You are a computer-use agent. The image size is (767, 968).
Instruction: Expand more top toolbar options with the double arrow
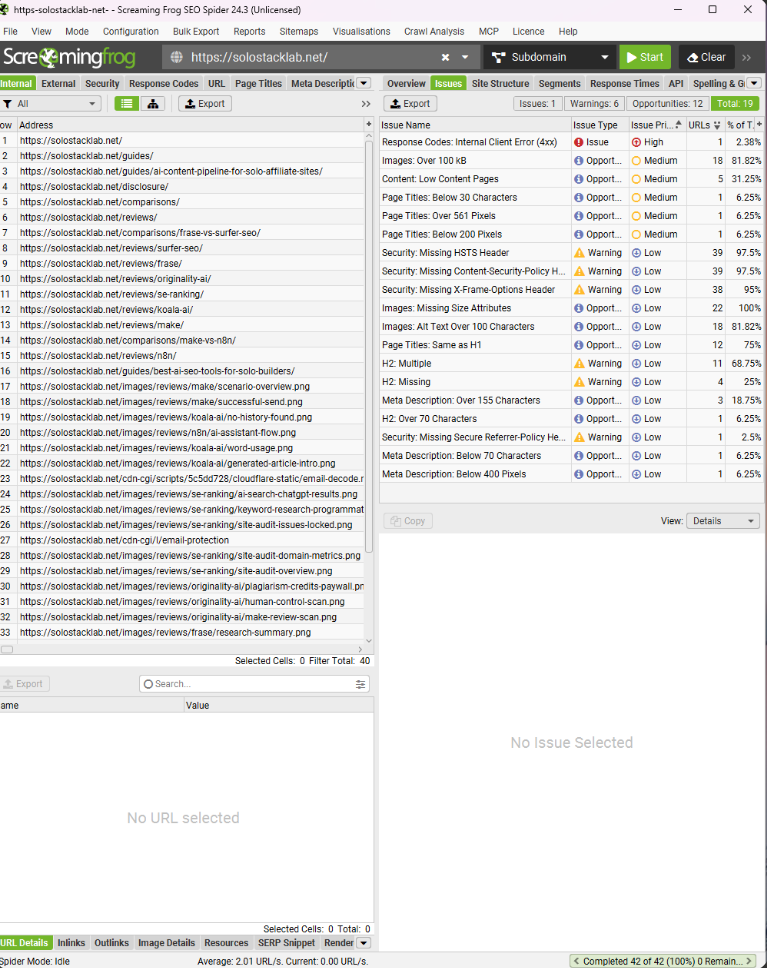pyautogui.click(x=747, y=57)
